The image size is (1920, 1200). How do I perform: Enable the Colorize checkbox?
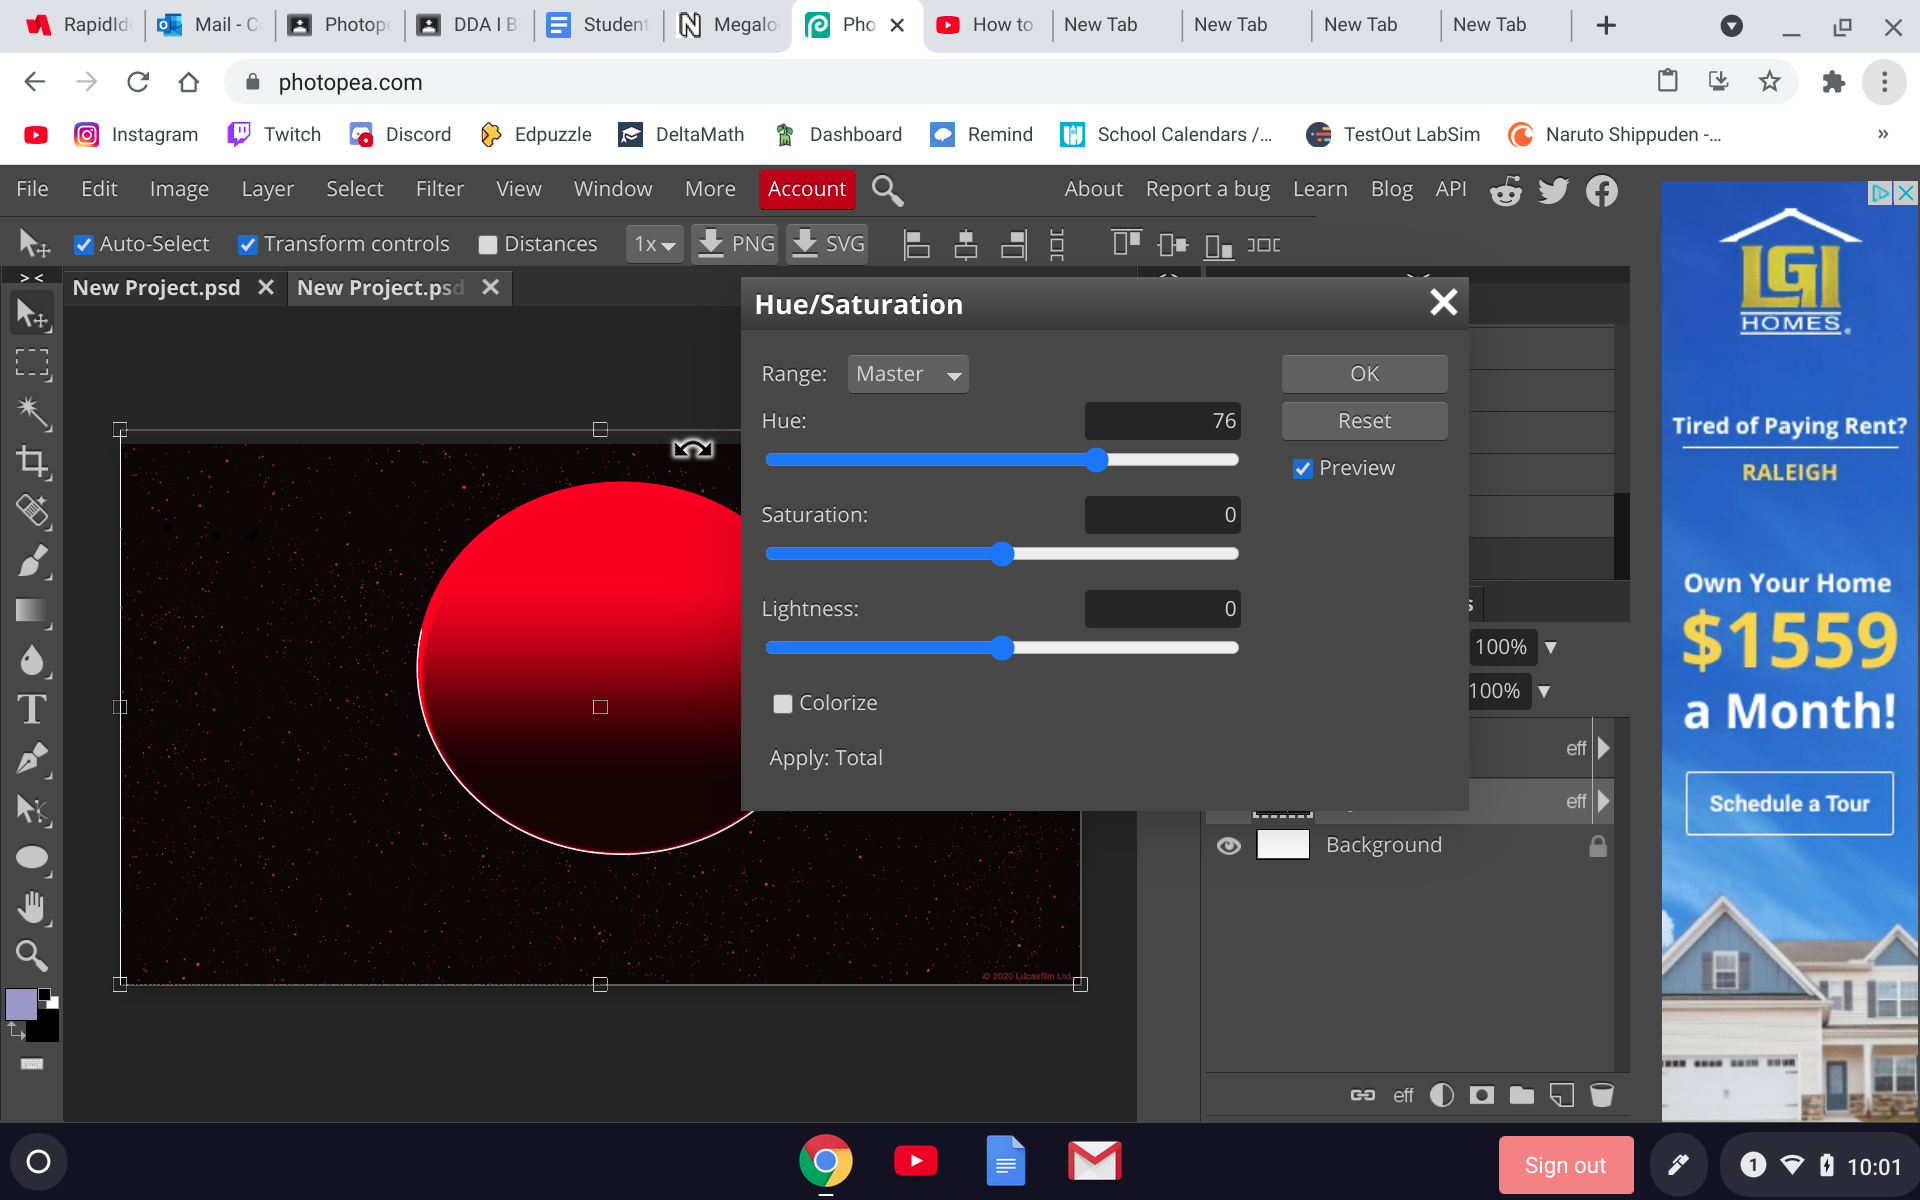[782, 703]
